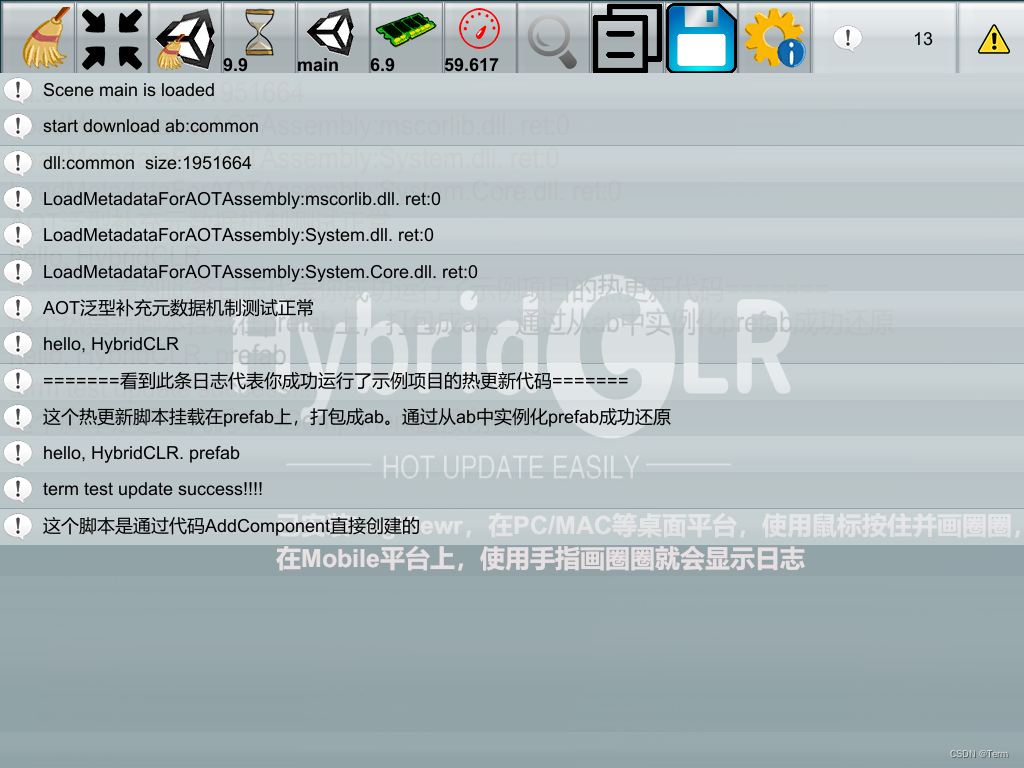Toggle memory usage RAM chip icon
This screenshot has width=1024, height=768.
point(406,37)
